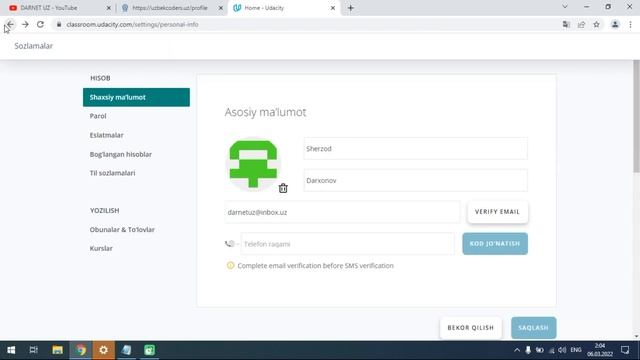The height and width of the screenshot is (360, 640).
Task: Switch ENG input language indicator
Action: pyautogui.click(x=576, y=350)
